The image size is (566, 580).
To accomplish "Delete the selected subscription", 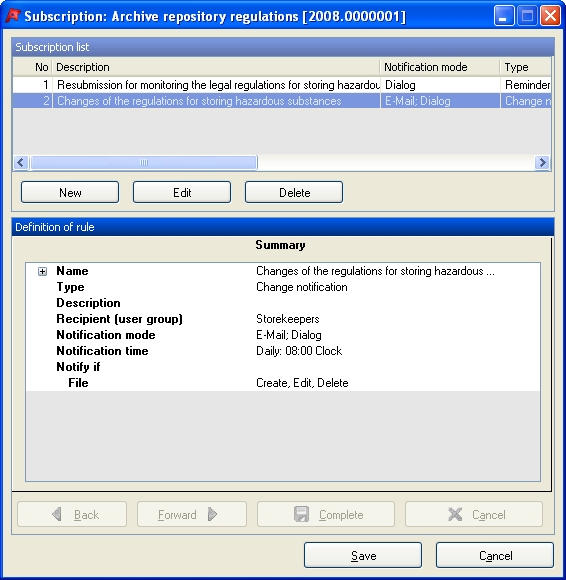I will pos(294,192).
